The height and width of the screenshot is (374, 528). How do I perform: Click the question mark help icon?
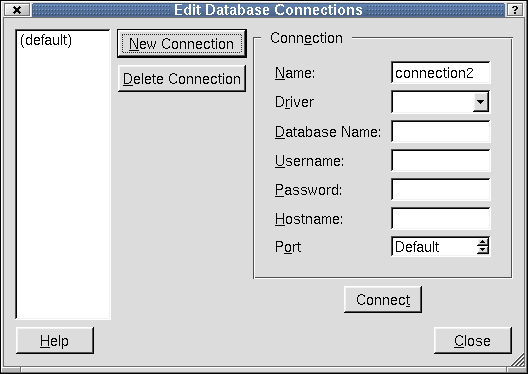point(515,10)
